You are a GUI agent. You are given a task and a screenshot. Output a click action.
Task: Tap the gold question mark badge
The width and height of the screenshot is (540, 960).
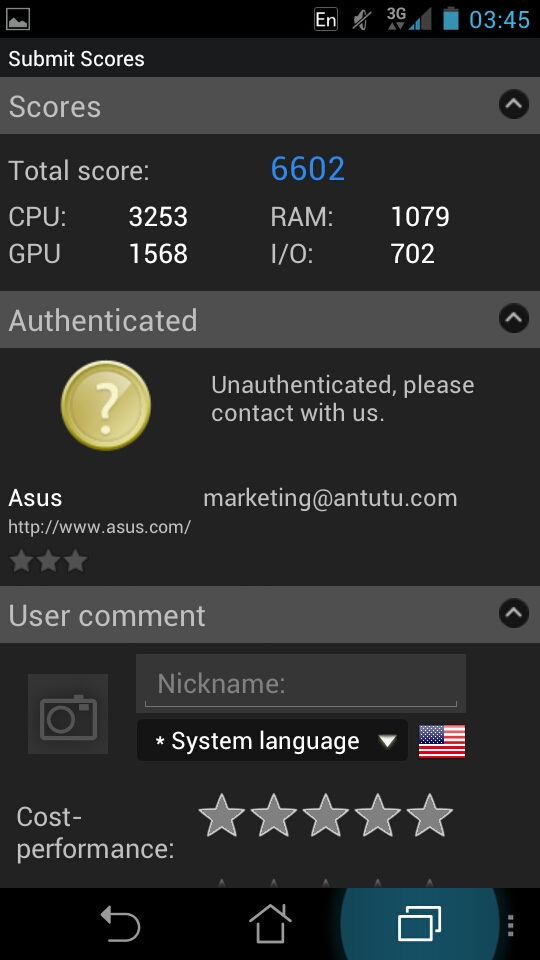[x=106, y=405]
